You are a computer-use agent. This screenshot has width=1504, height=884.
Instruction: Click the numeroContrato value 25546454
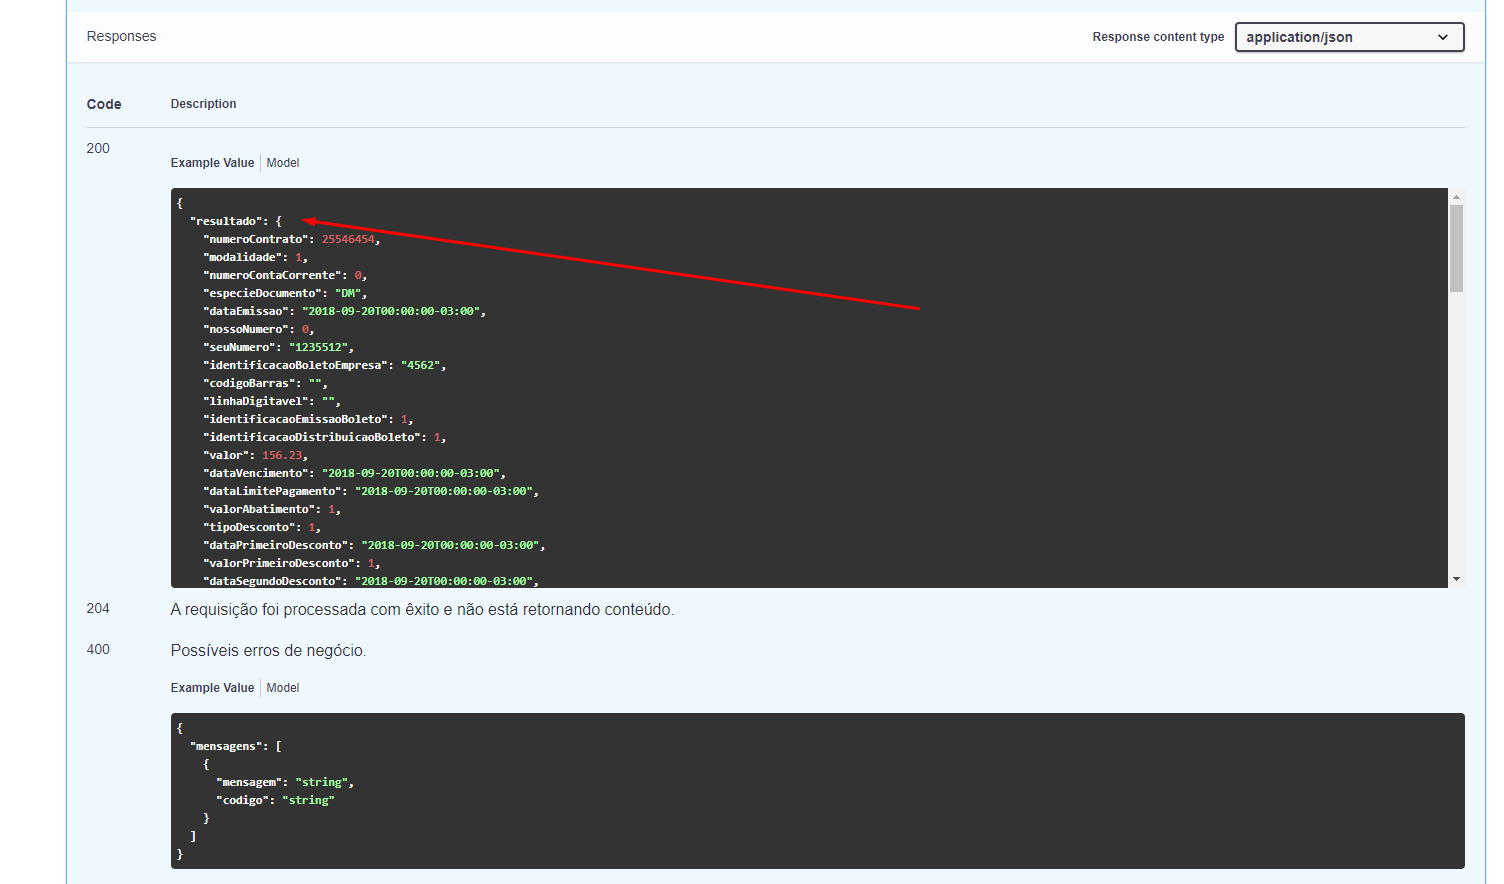coord(348,239)
